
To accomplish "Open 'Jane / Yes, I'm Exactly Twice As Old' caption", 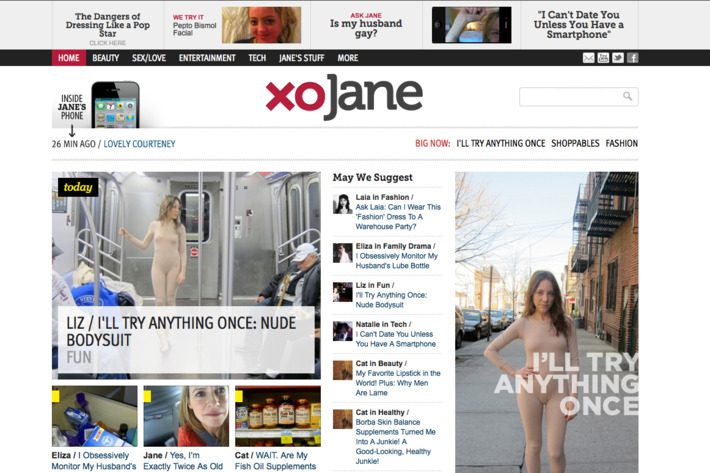I will click(x=183, y=461).
